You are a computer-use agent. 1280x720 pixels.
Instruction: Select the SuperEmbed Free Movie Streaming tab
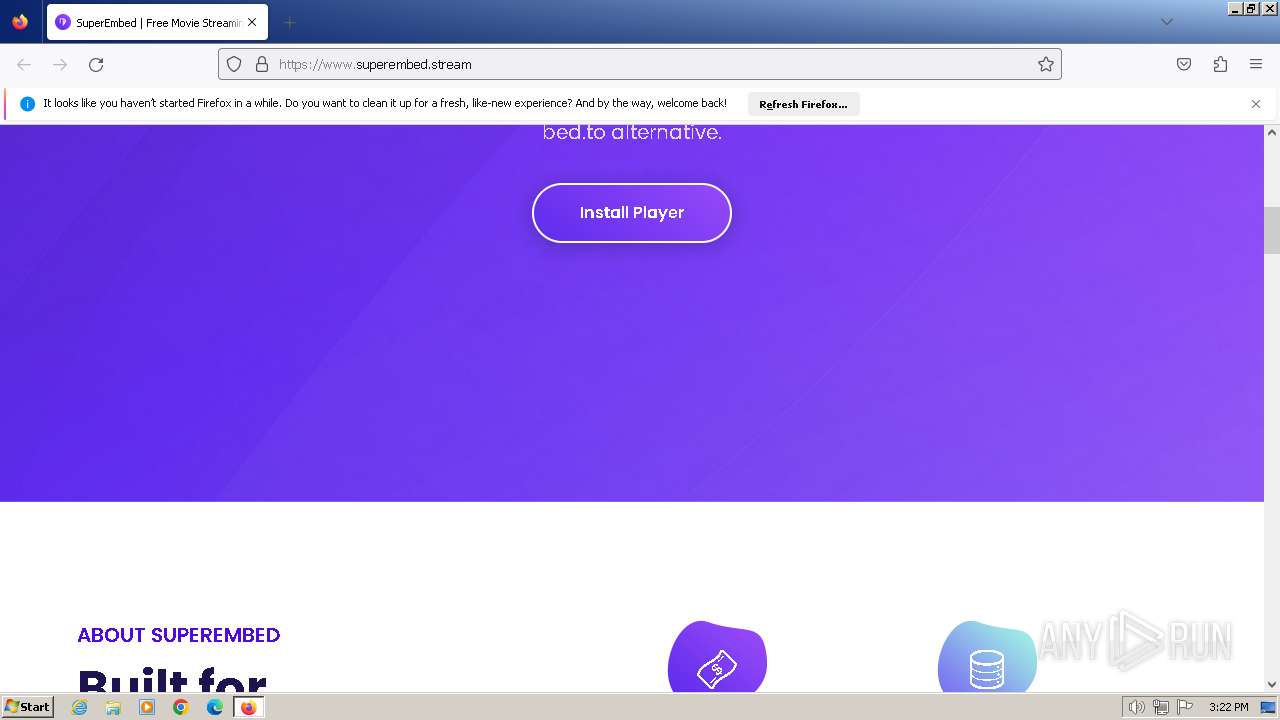tap(157, 22)
